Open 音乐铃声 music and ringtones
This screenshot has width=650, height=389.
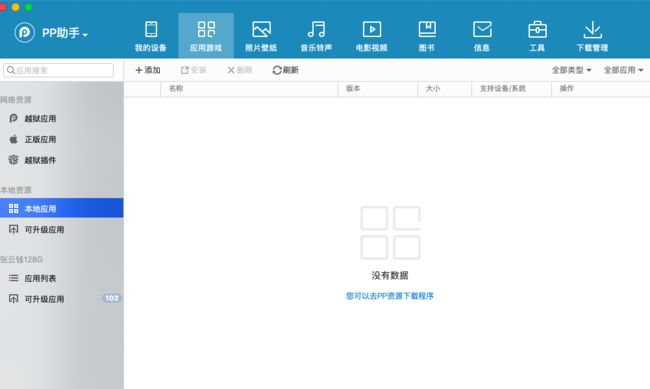(316, 36)
